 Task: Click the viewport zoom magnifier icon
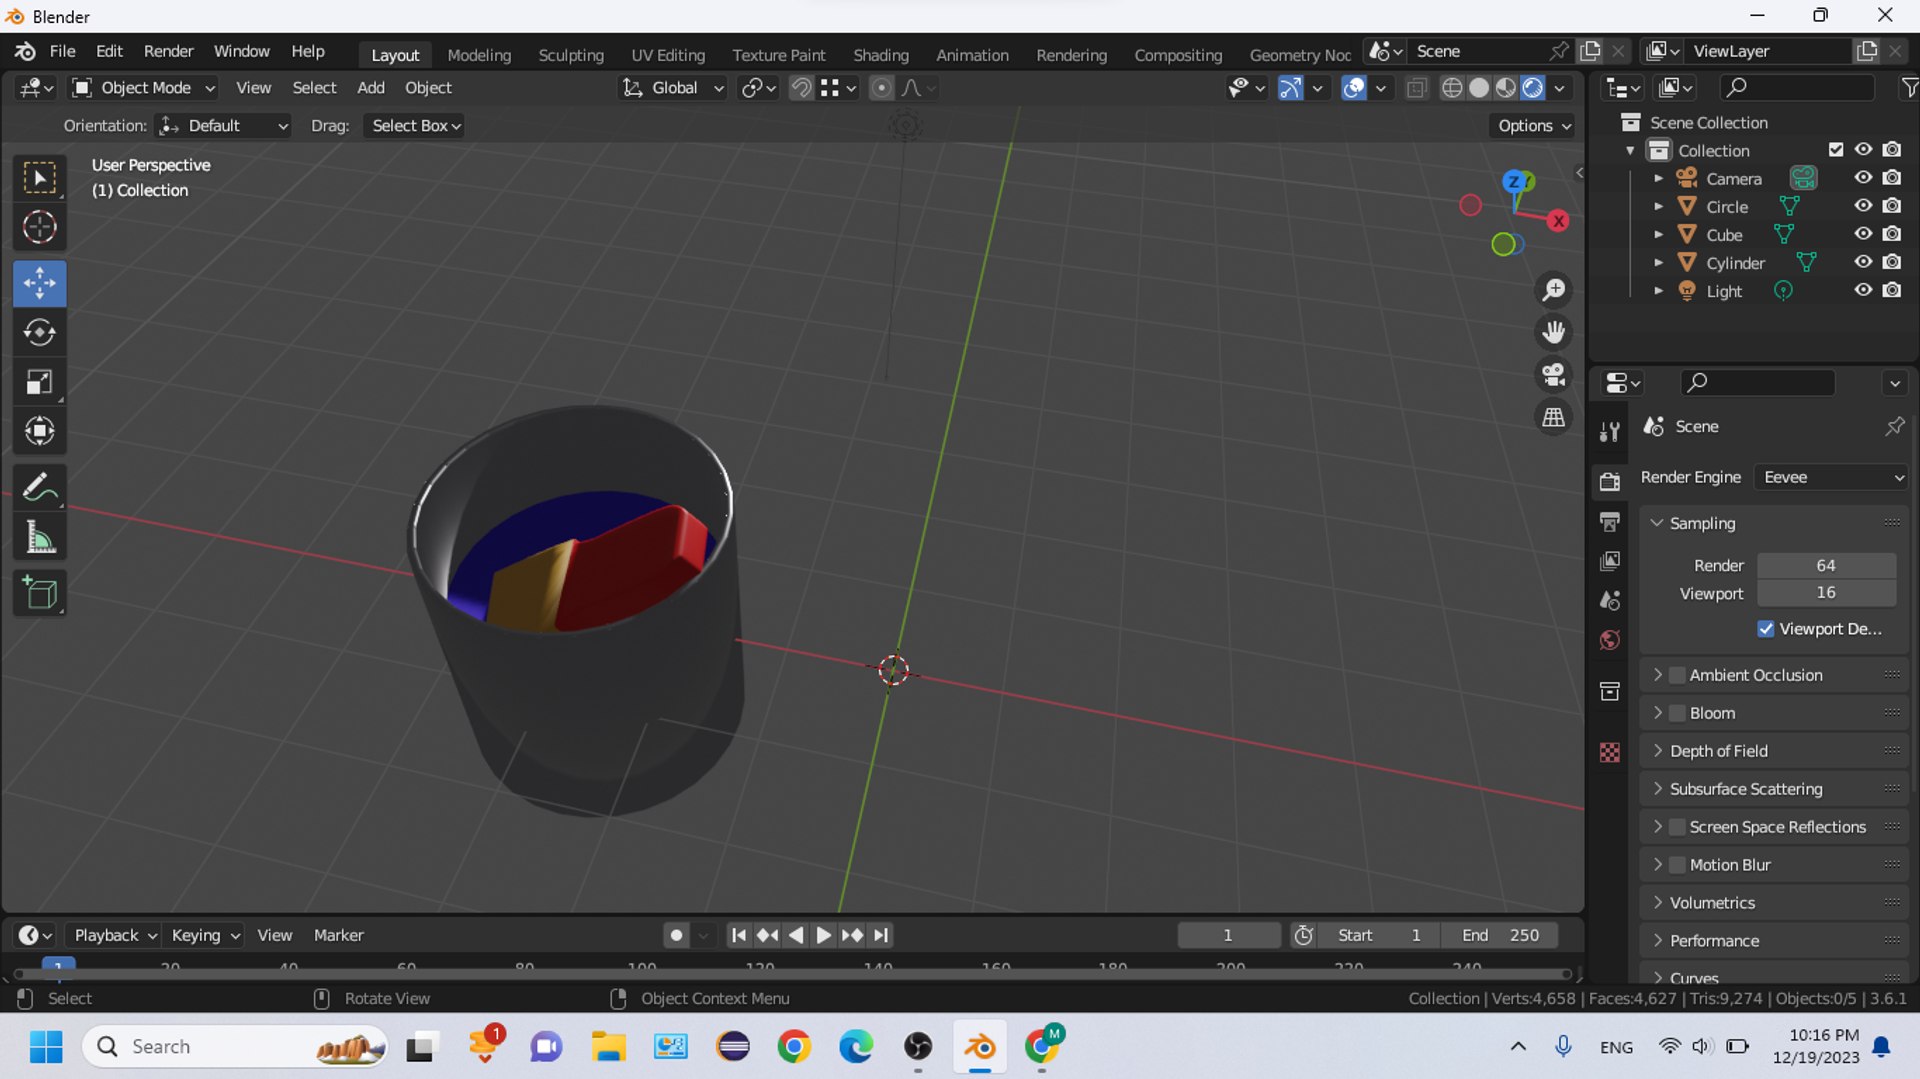1553,290
